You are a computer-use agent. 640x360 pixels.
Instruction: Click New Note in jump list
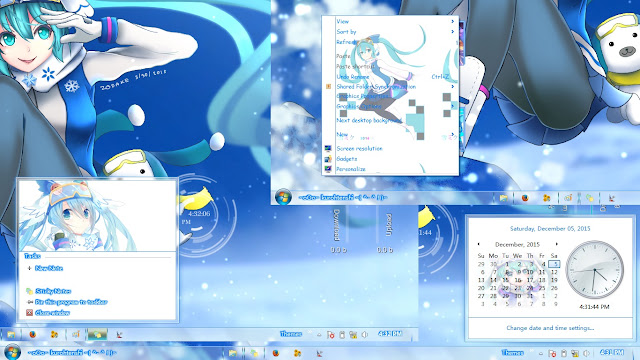pyautogui.click(x=49, y=268)
